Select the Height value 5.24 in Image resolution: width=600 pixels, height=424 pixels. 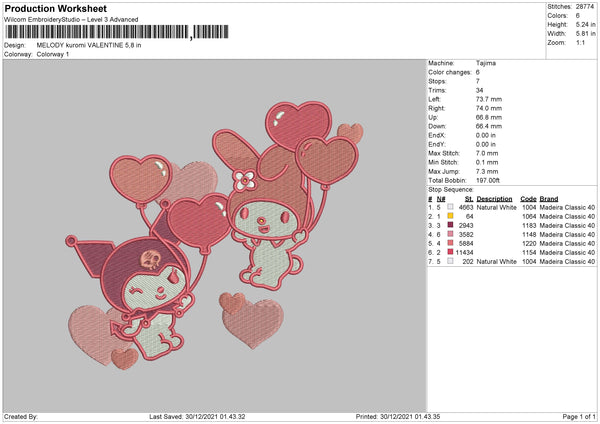(x=585, y=24)
